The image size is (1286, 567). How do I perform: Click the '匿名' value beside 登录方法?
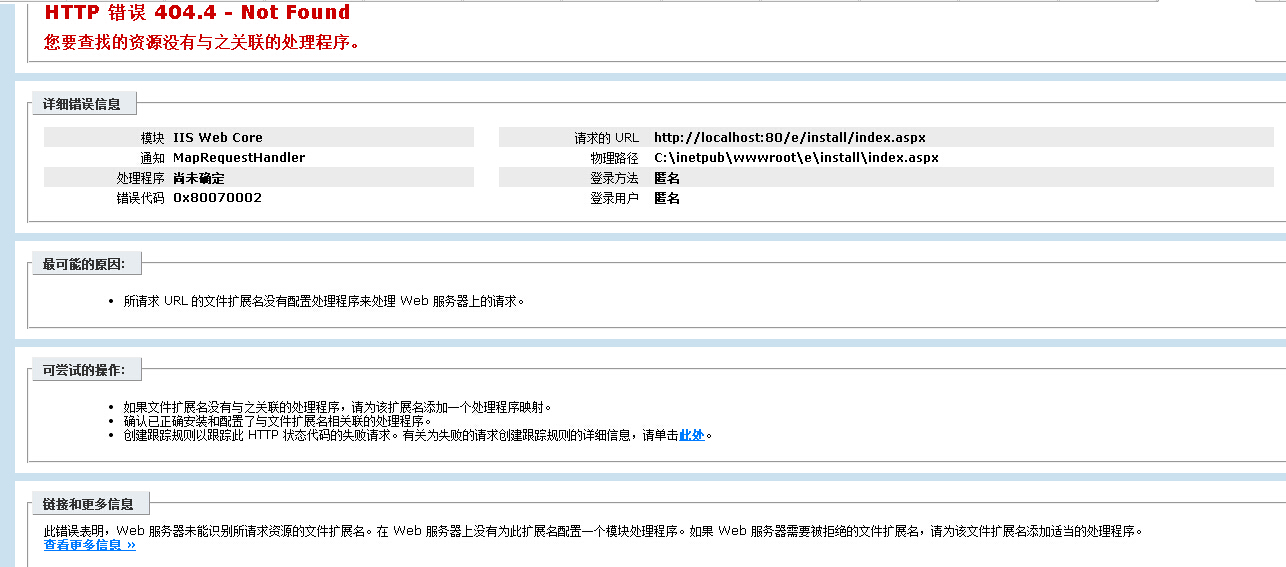click(x=667, y=178)
